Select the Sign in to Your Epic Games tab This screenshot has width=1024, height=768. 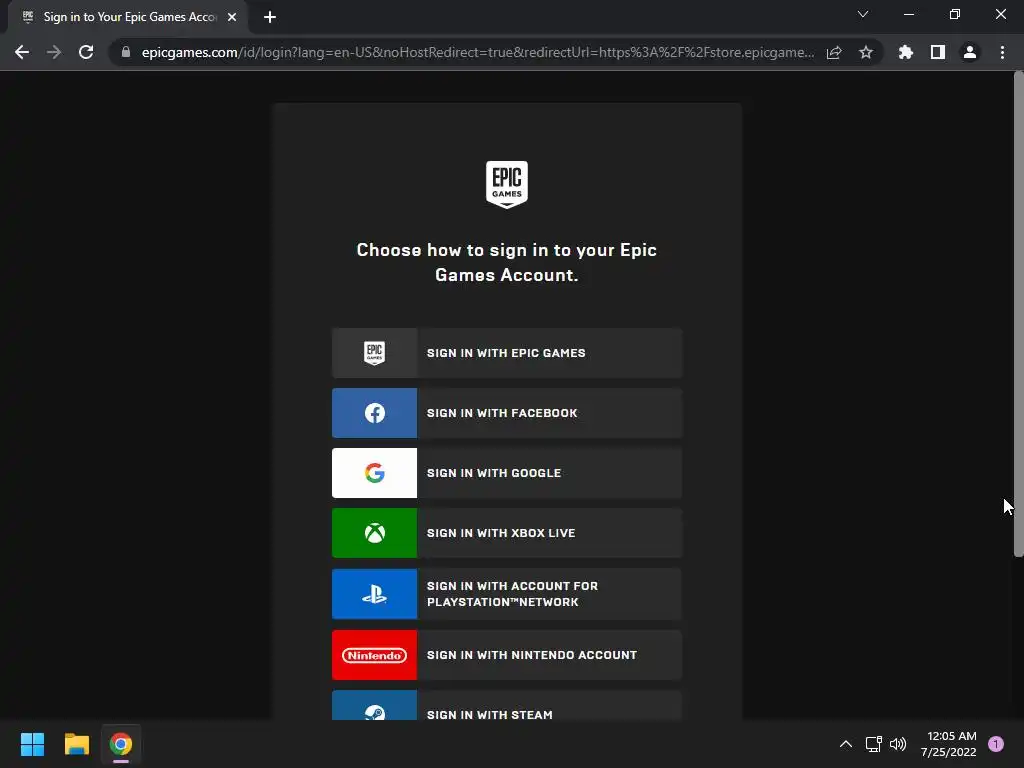[x=127, y=17]
